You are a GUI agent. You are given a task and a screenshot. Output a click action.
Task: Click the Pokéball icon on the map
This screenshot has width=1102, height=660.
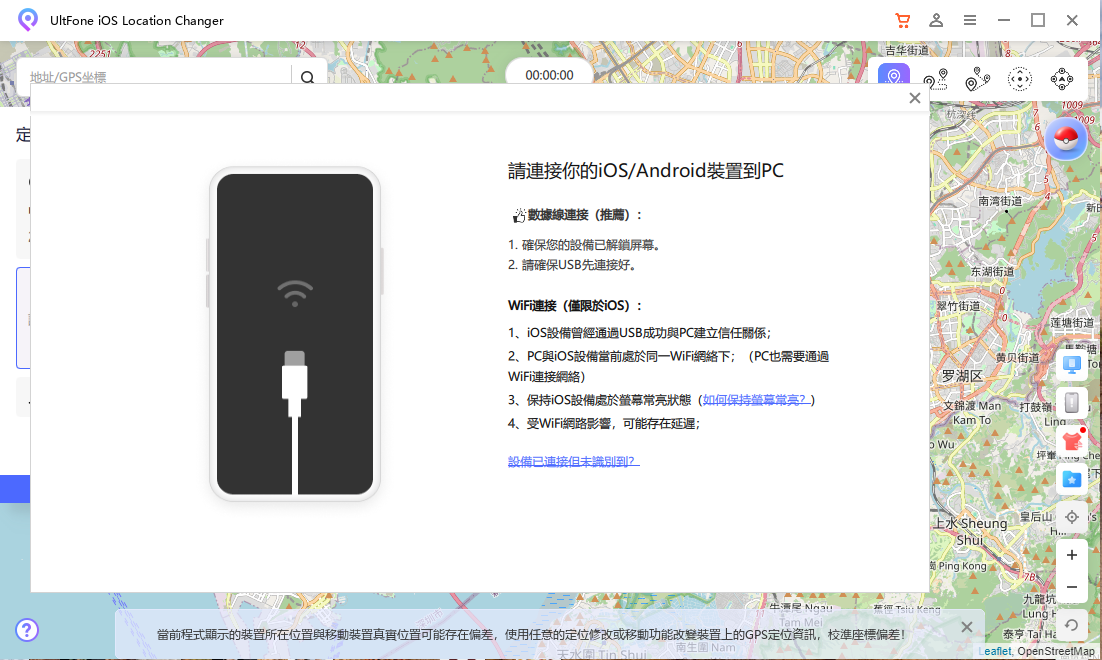(1066, 139)
